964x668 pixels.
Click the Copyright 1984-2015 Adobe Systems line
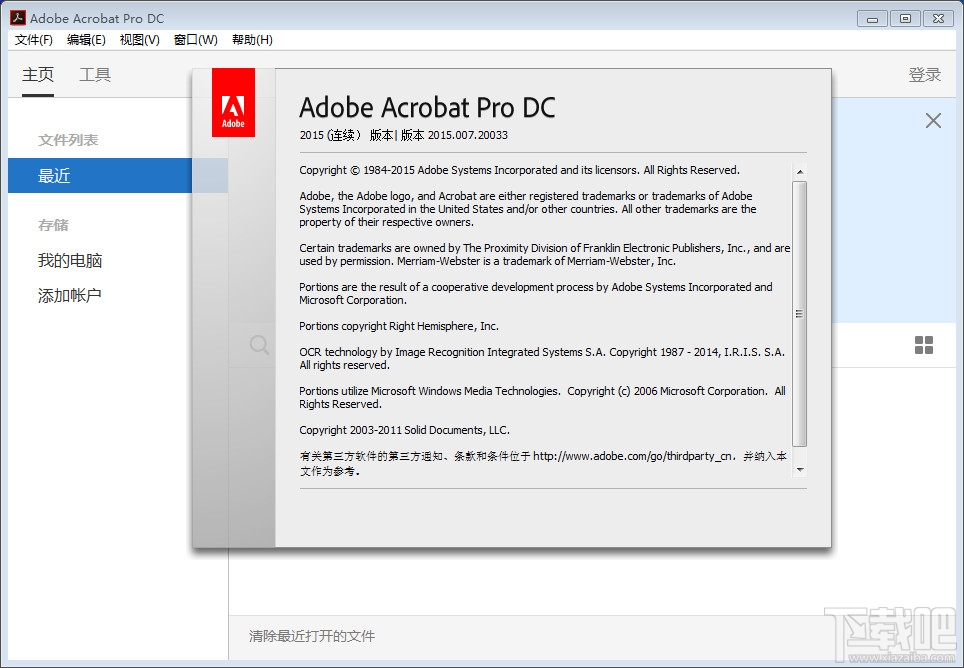tap(520, 170)
